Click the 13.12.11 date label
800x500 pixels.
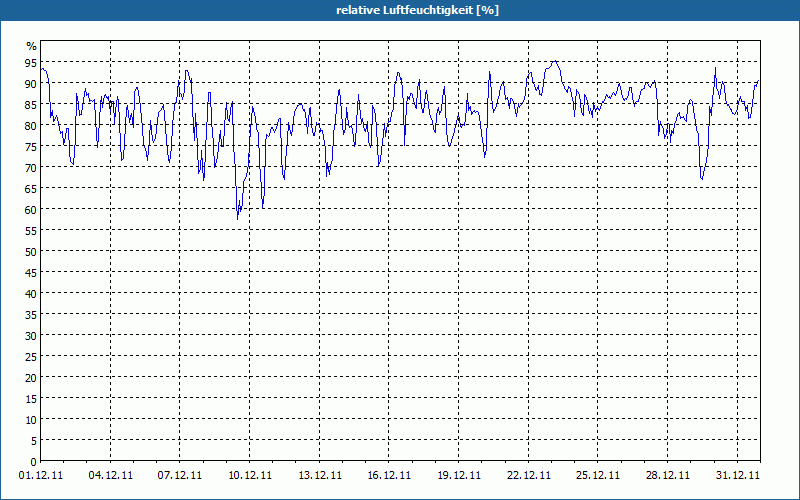(319, 475)
